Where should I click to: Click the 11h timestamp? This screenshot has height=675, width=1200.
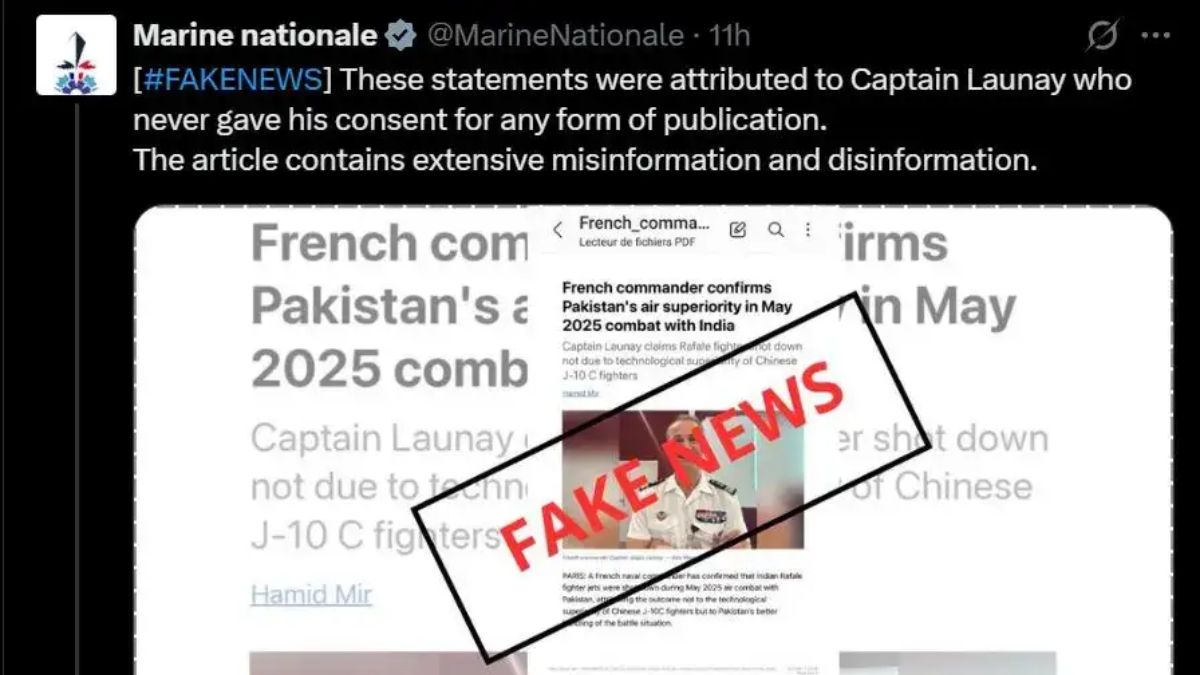(x=730, y=36)
